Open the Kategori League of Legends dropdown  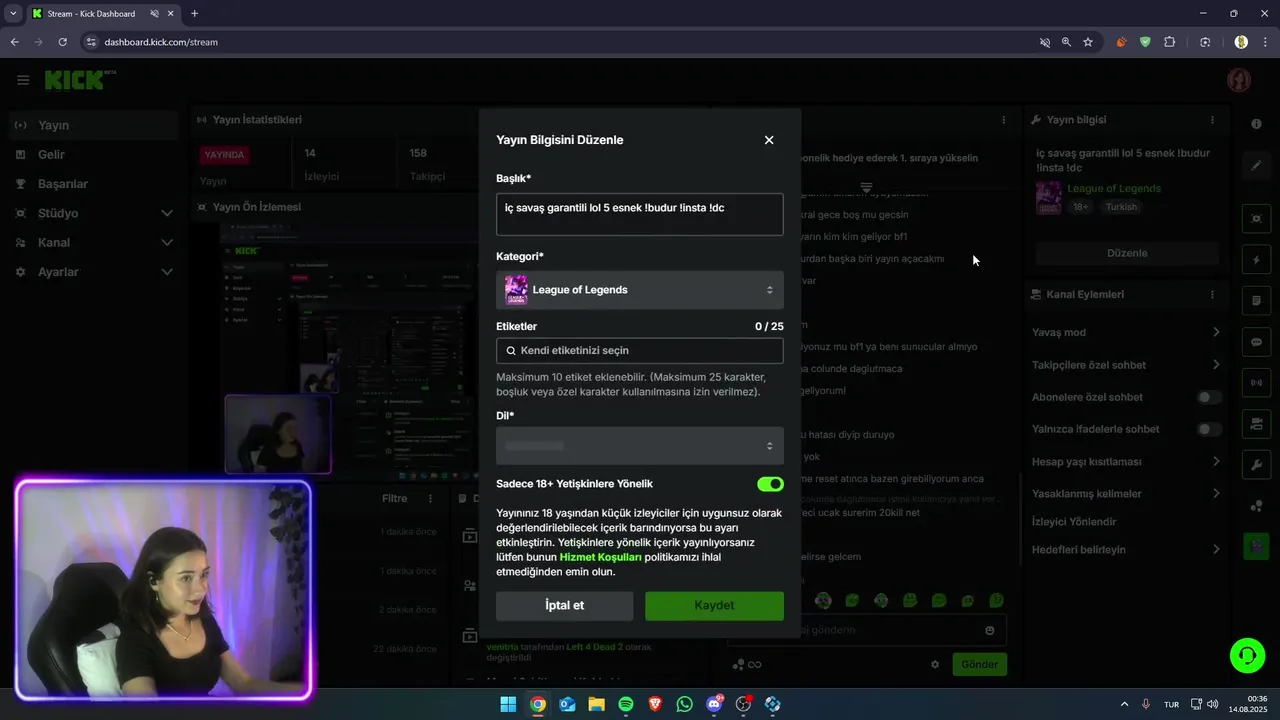click(x=640, y=290)
